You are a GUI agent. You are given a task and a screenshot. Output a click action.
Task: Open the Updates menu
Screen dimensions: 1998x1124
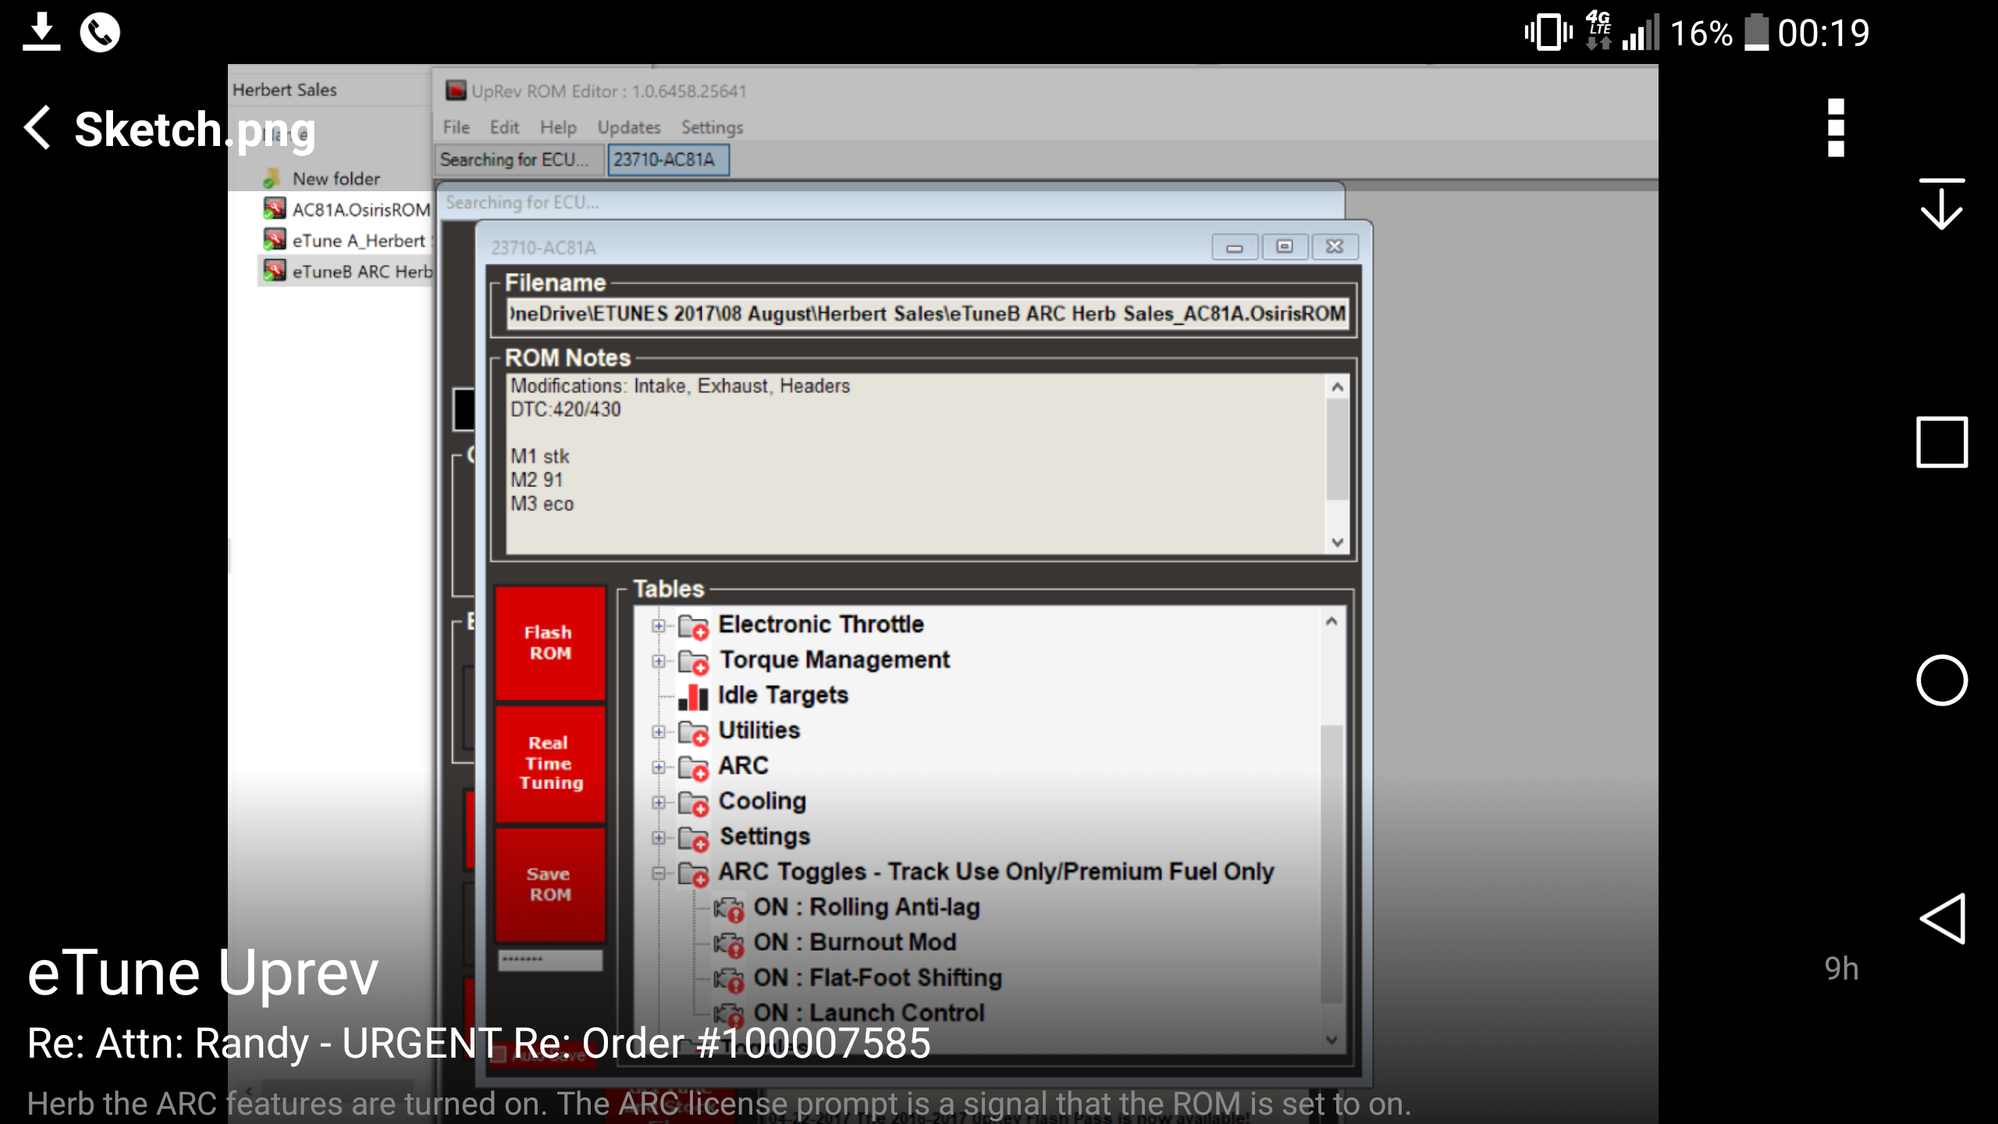pos(628,127)
